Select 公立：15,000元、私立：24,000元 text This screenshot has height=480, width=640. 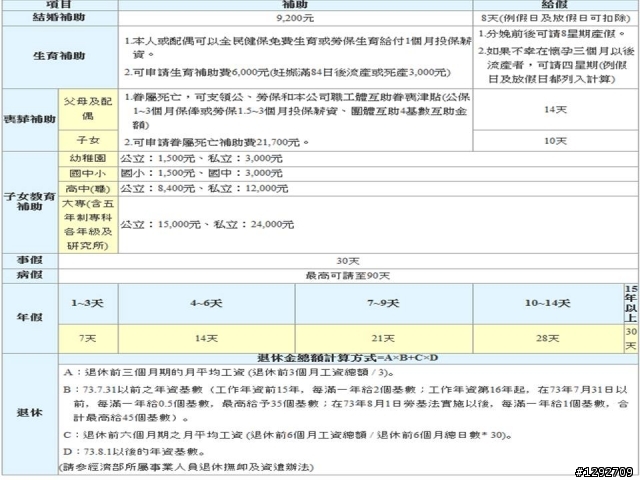pyautogui.click(x=207, y=224)
